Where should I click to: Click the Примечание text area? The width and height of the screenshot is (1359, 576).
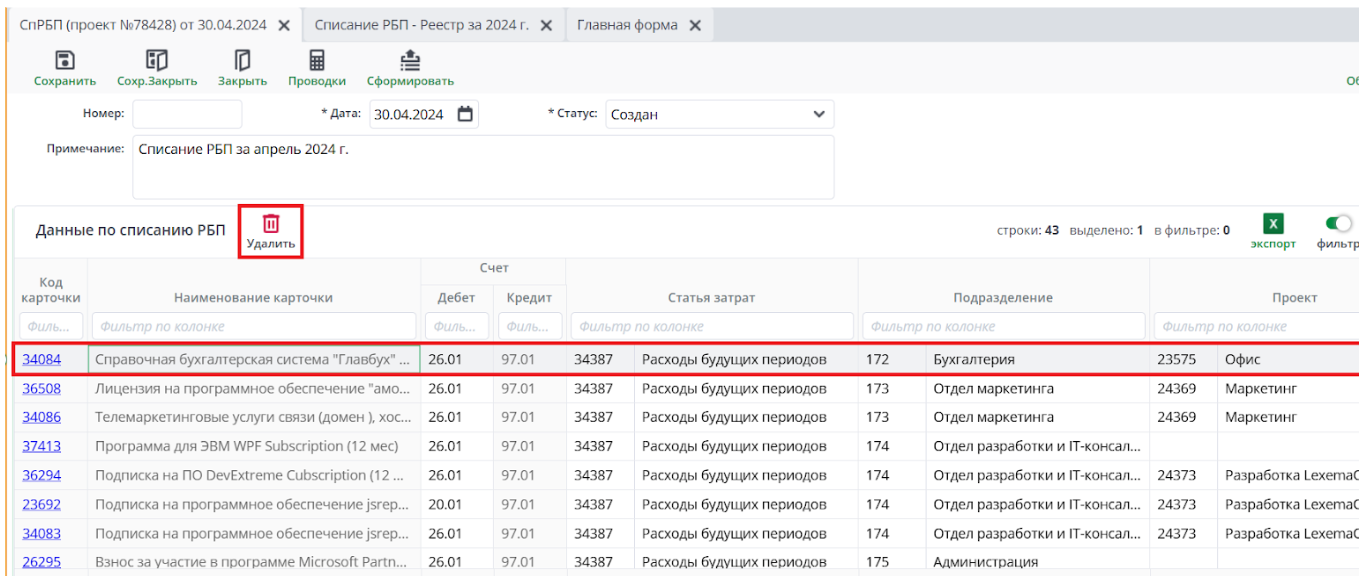coord(482,166)
